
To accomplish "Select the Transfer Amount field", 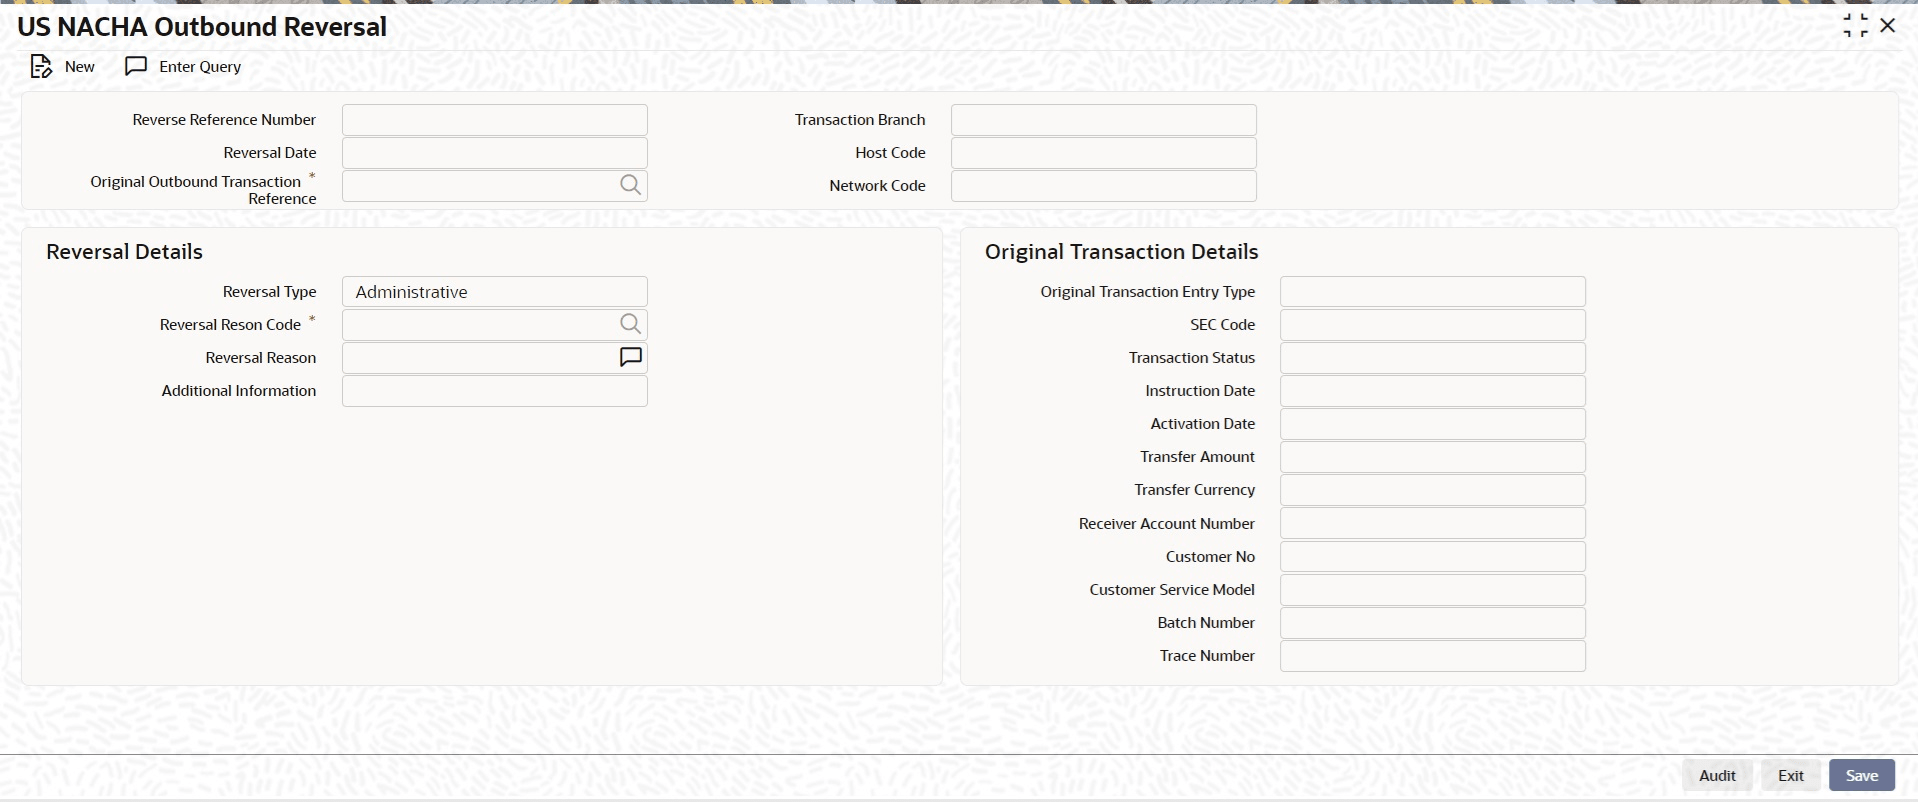I will click(1433, 457).
